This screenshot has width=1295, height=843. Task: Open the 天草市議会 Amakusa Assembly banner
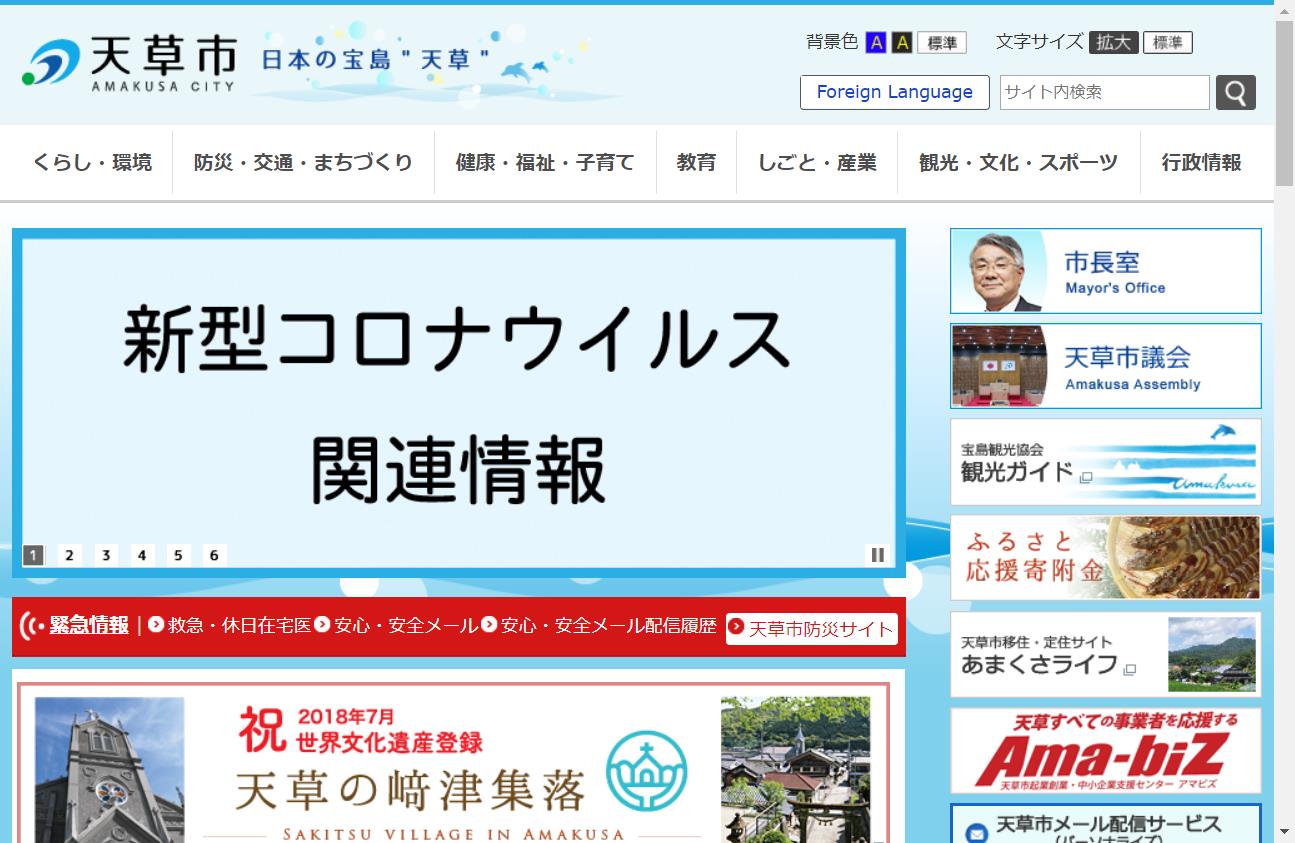coord(1104,365)
